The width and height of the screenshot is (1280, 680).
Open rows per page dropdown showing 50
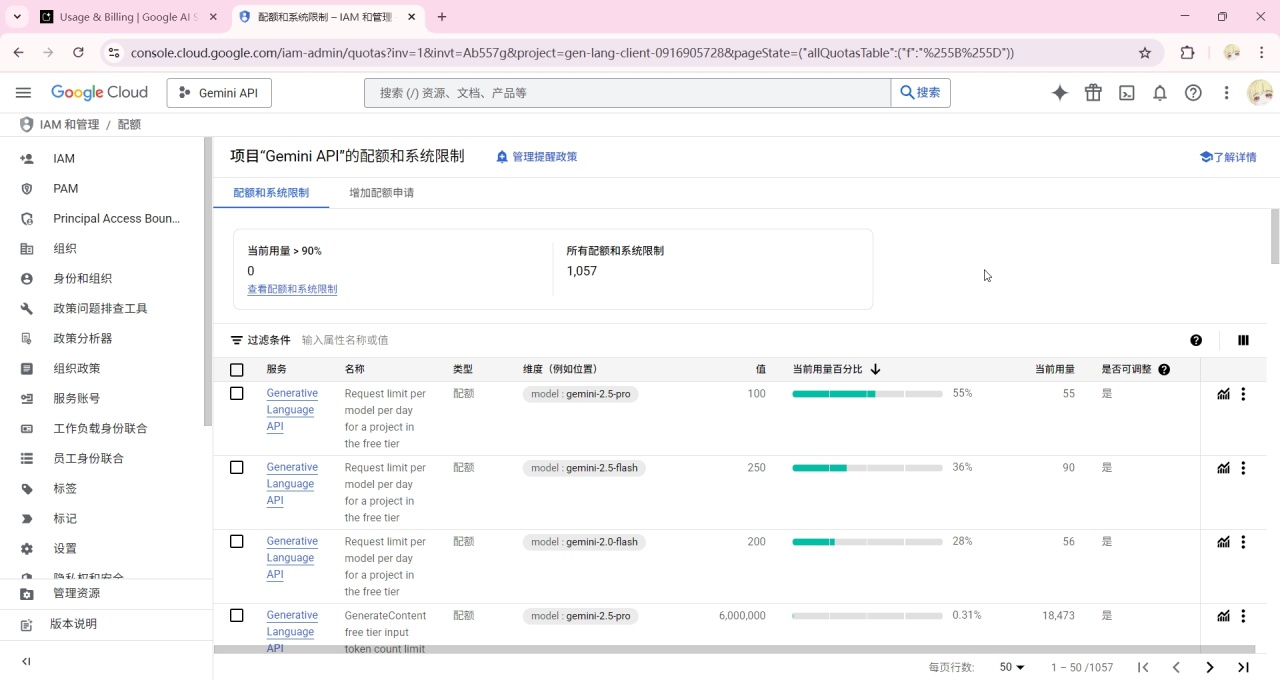(x=1012, y=667)
